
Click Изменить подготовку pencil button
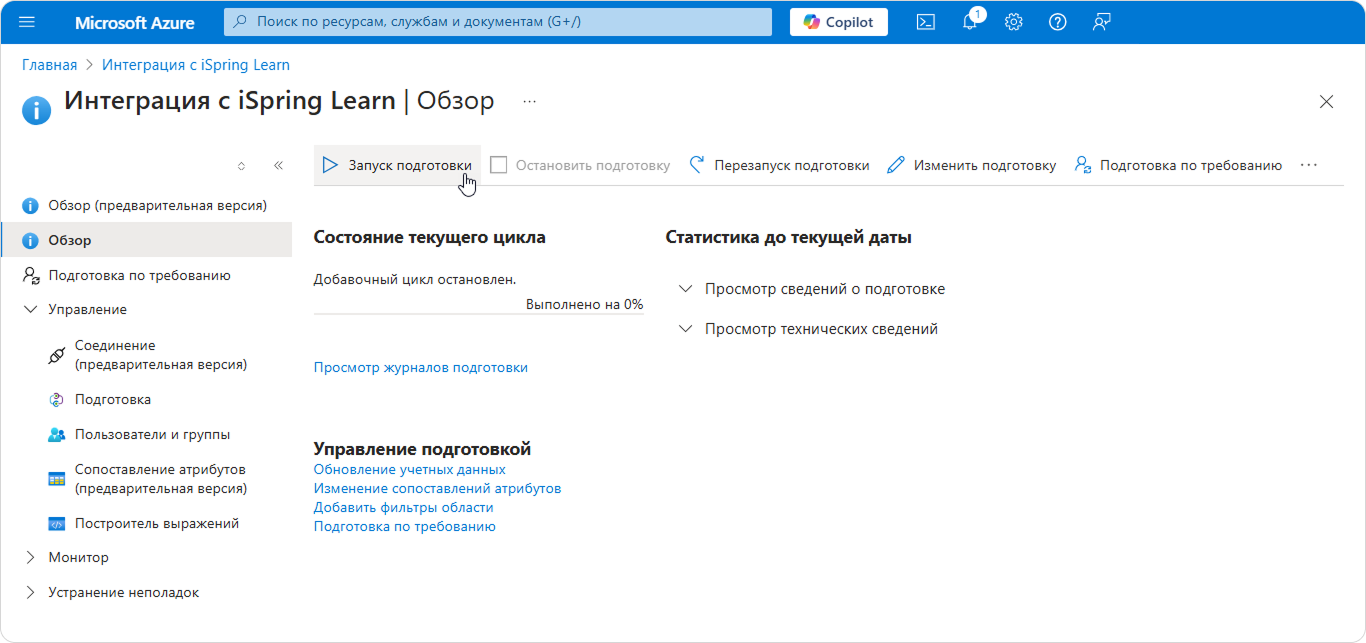tap(972, 165)
